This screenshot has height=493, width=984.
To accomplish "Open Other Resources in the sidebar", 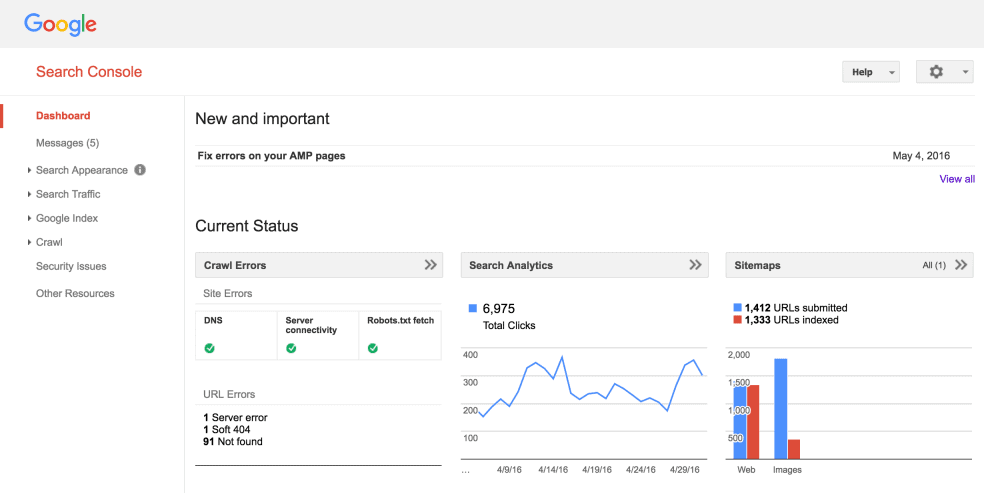I will point(75,293).
